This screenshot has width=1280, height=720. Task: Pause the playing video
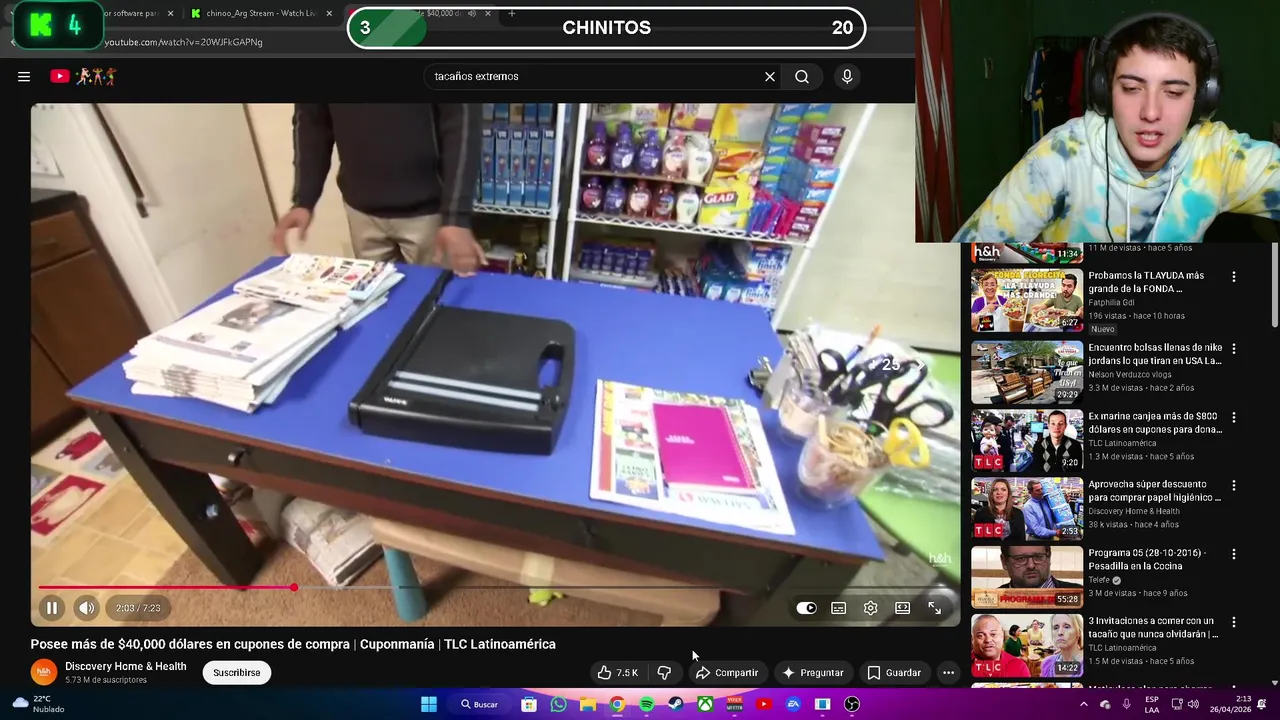[x=52, y=608]
